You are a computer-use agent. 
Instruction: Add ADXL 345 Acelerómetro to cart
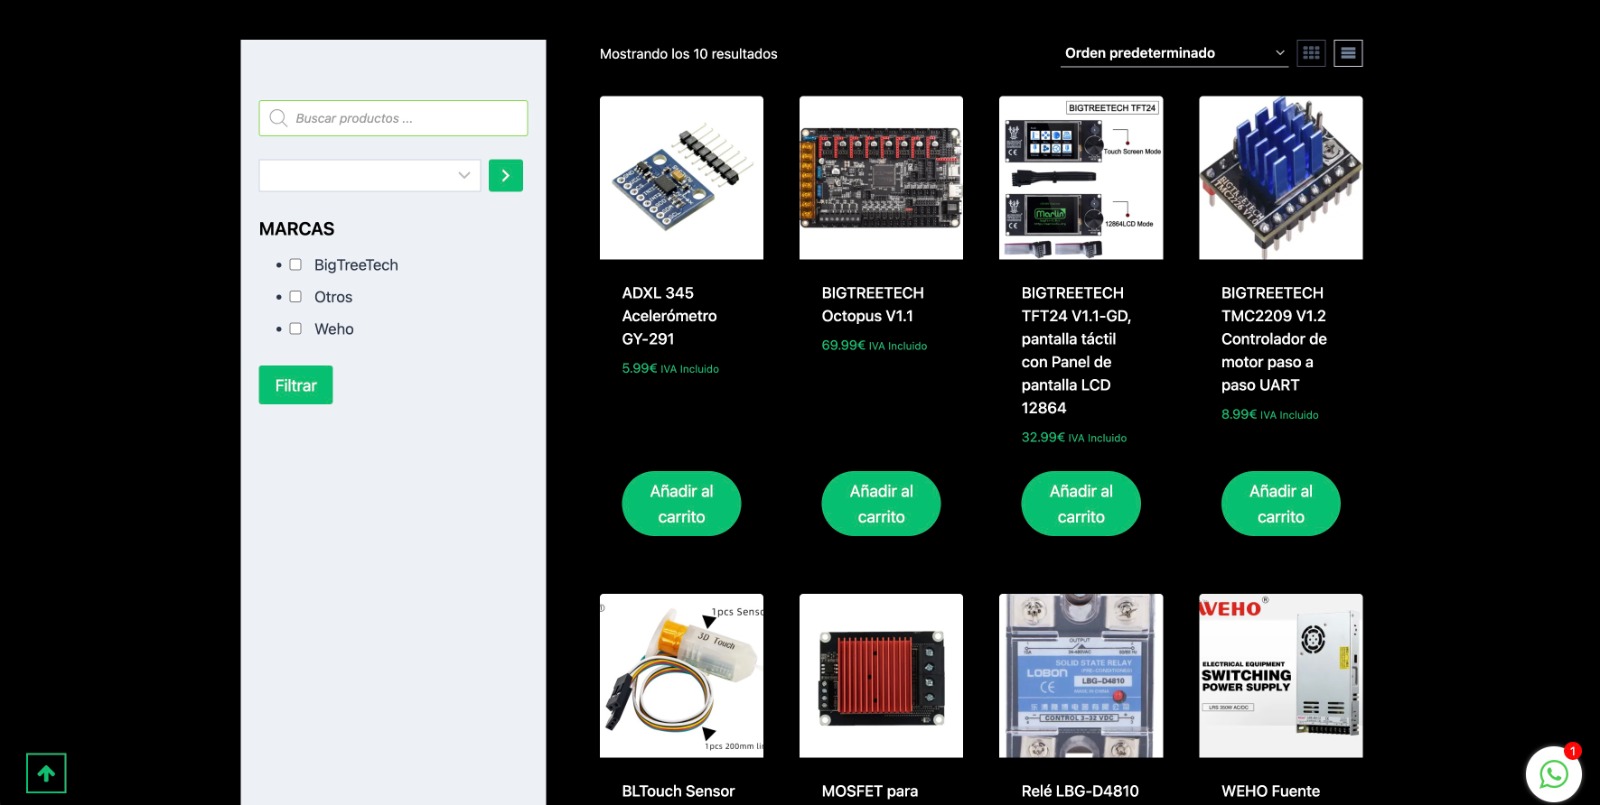click(681, 504)
